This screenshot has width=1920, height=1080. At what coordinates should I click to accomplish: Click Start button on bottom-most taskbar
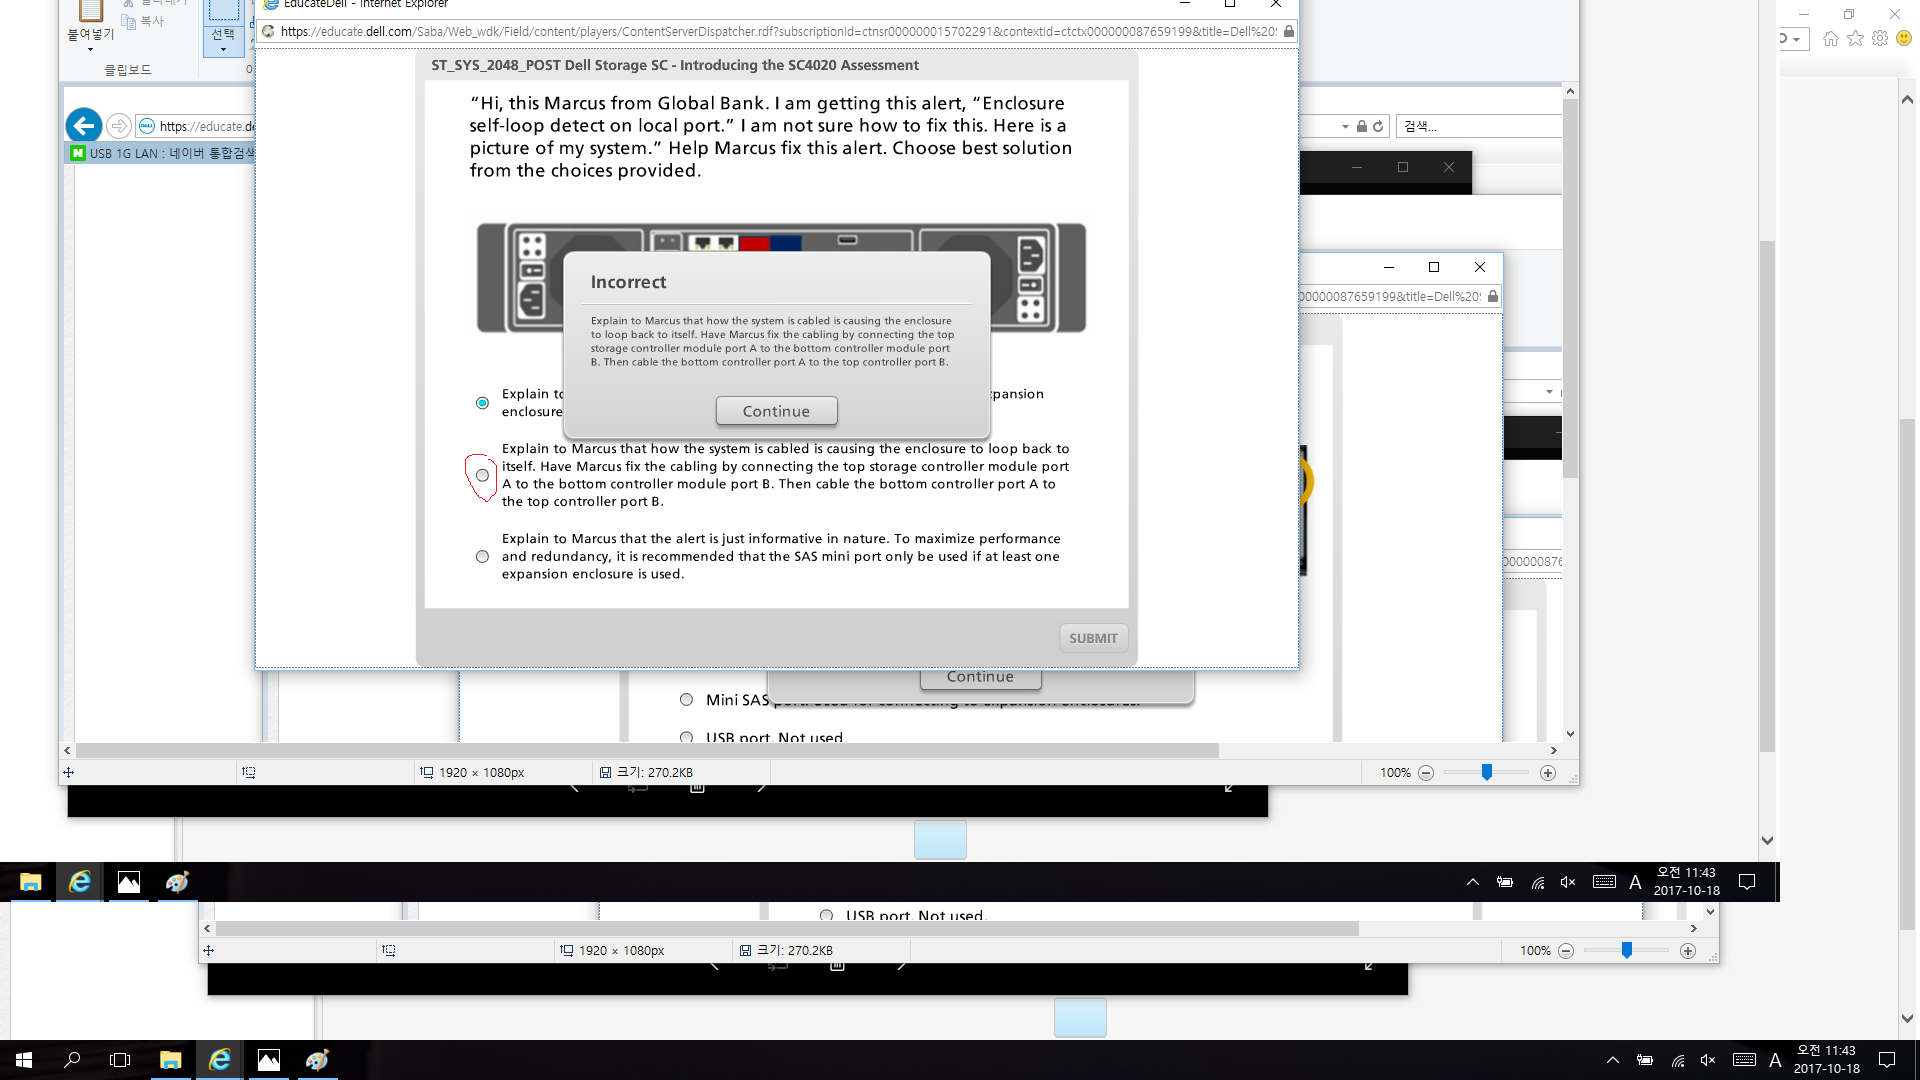pos(24,1060)
